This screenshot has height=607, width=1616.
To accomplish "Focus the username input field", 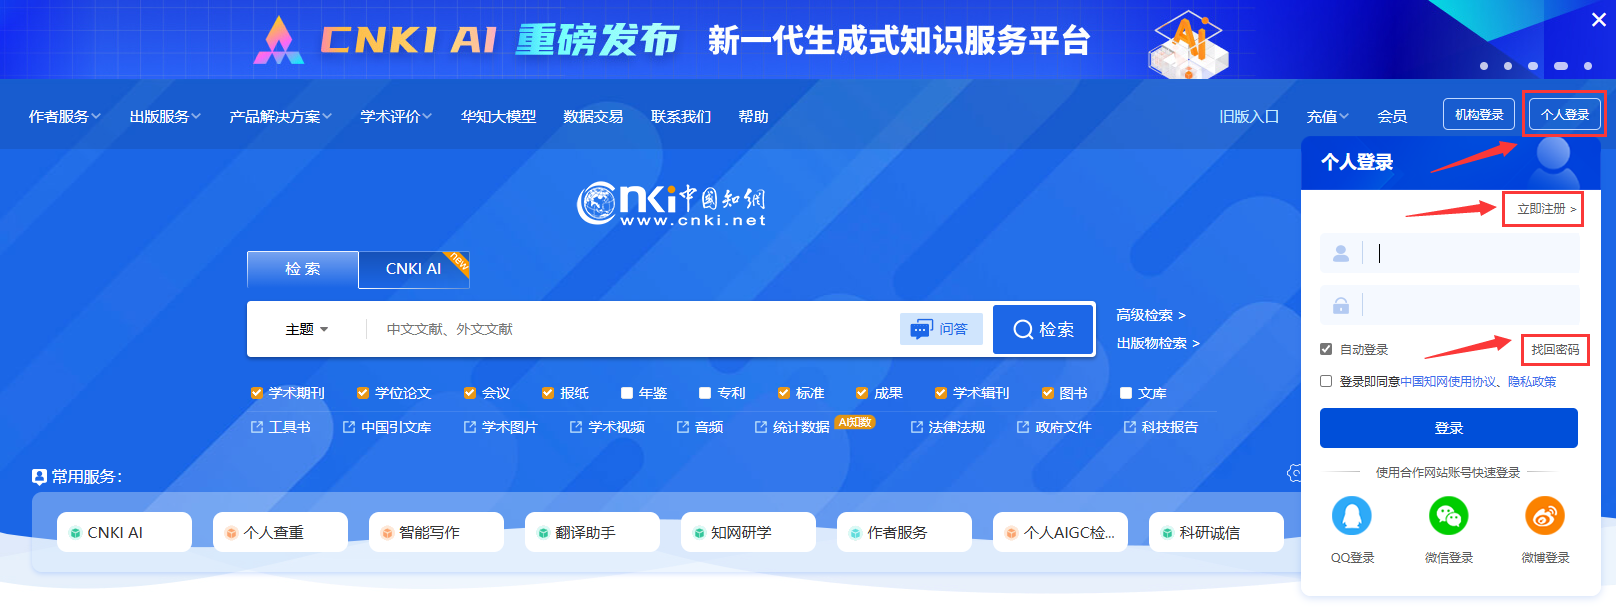I will [x=1450, y=253].
